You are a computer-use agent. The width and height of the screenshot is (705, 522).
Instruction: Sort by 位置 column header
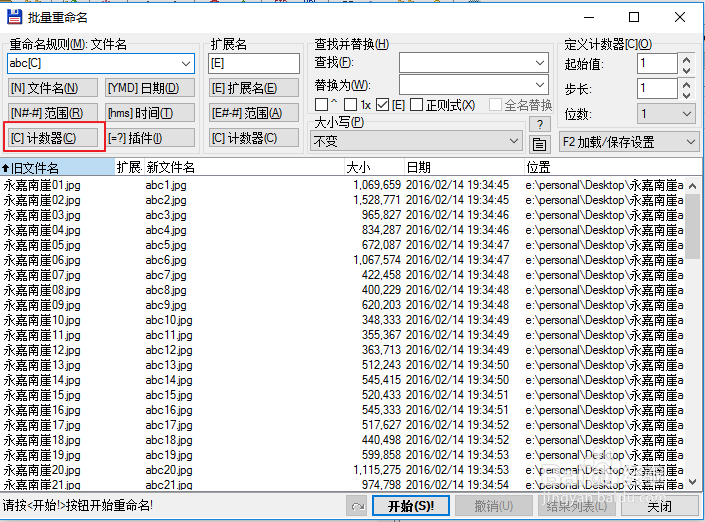click(x=613, y=168)
